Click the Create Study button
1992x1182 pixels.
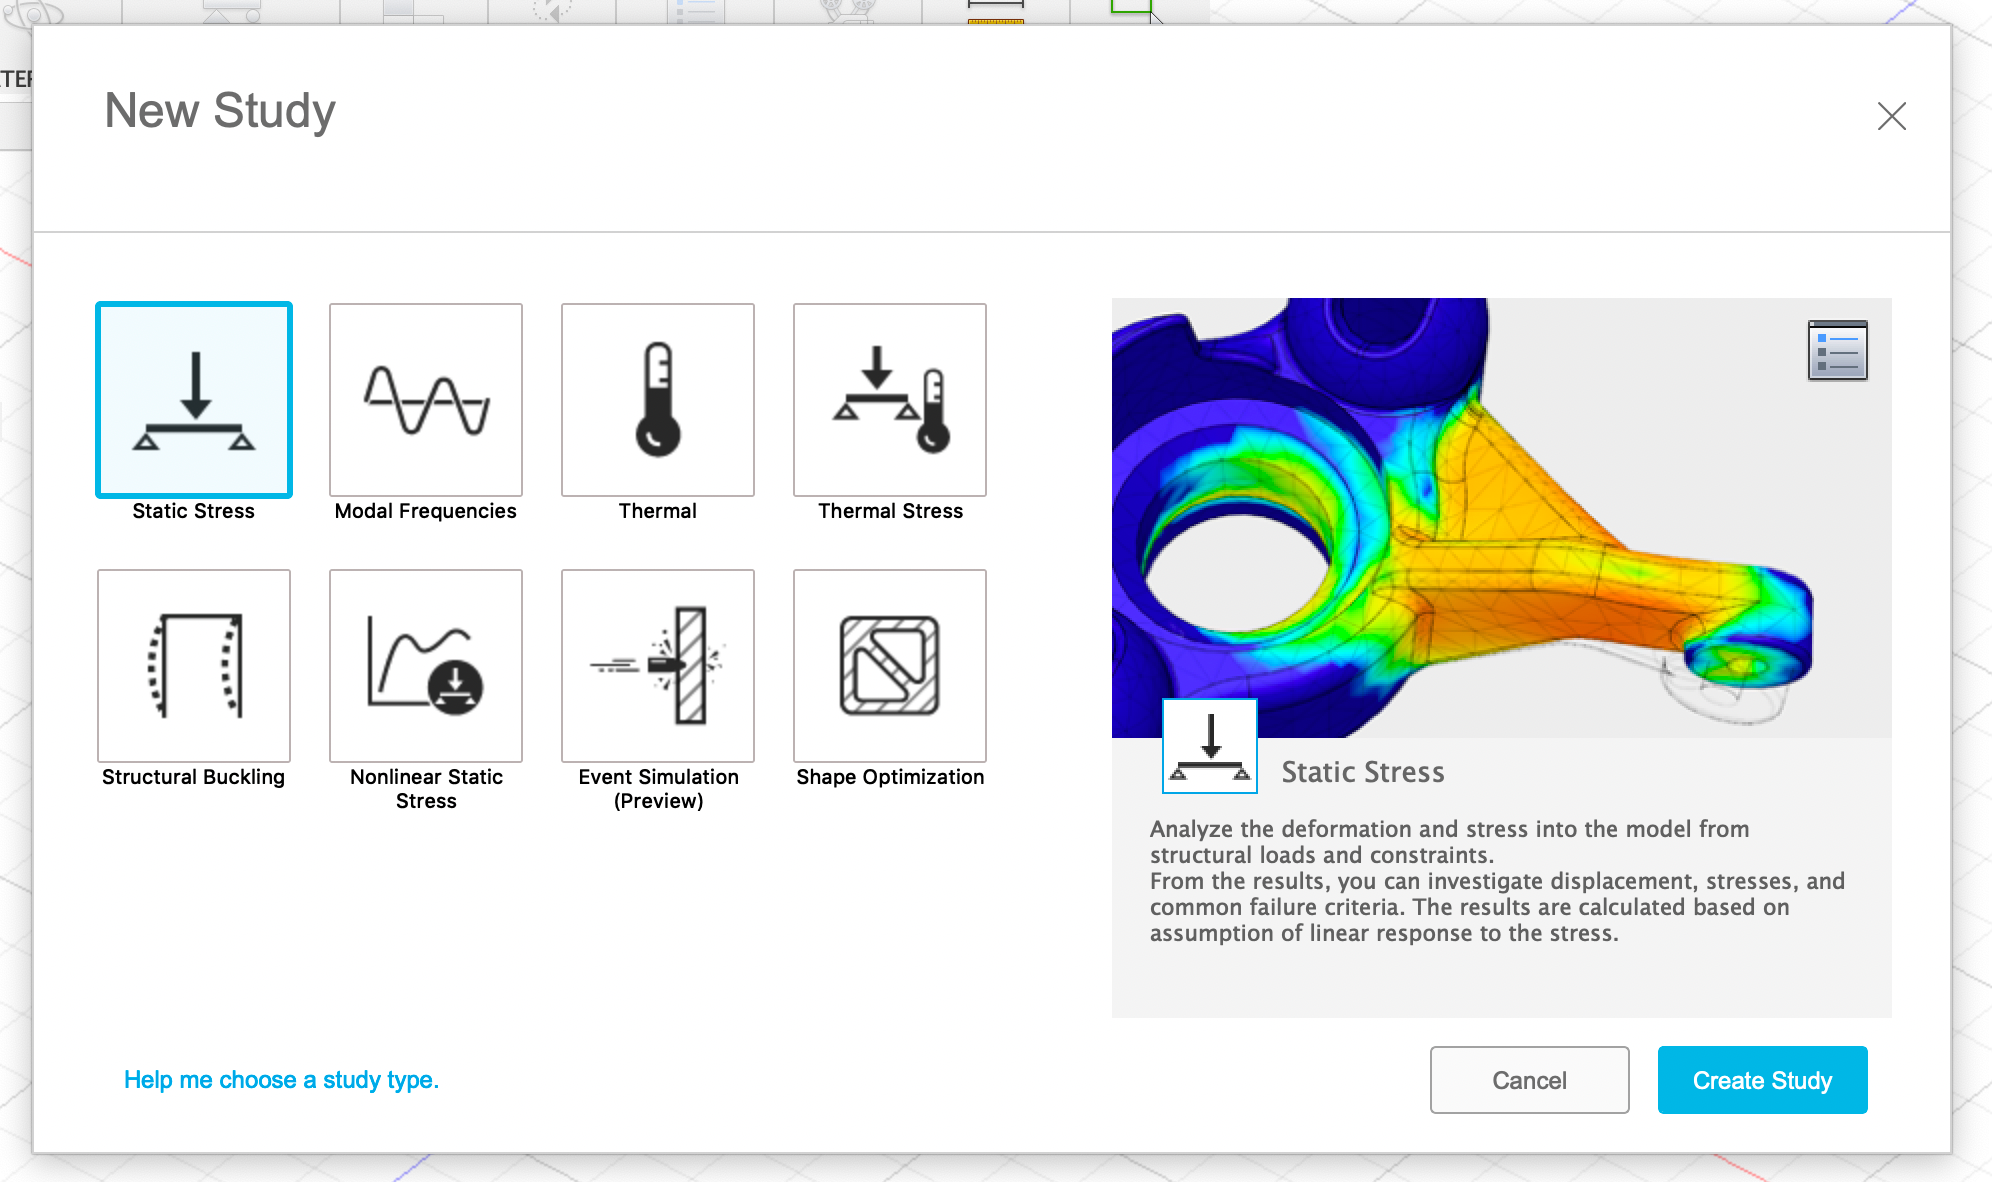pos(1762,1080)
